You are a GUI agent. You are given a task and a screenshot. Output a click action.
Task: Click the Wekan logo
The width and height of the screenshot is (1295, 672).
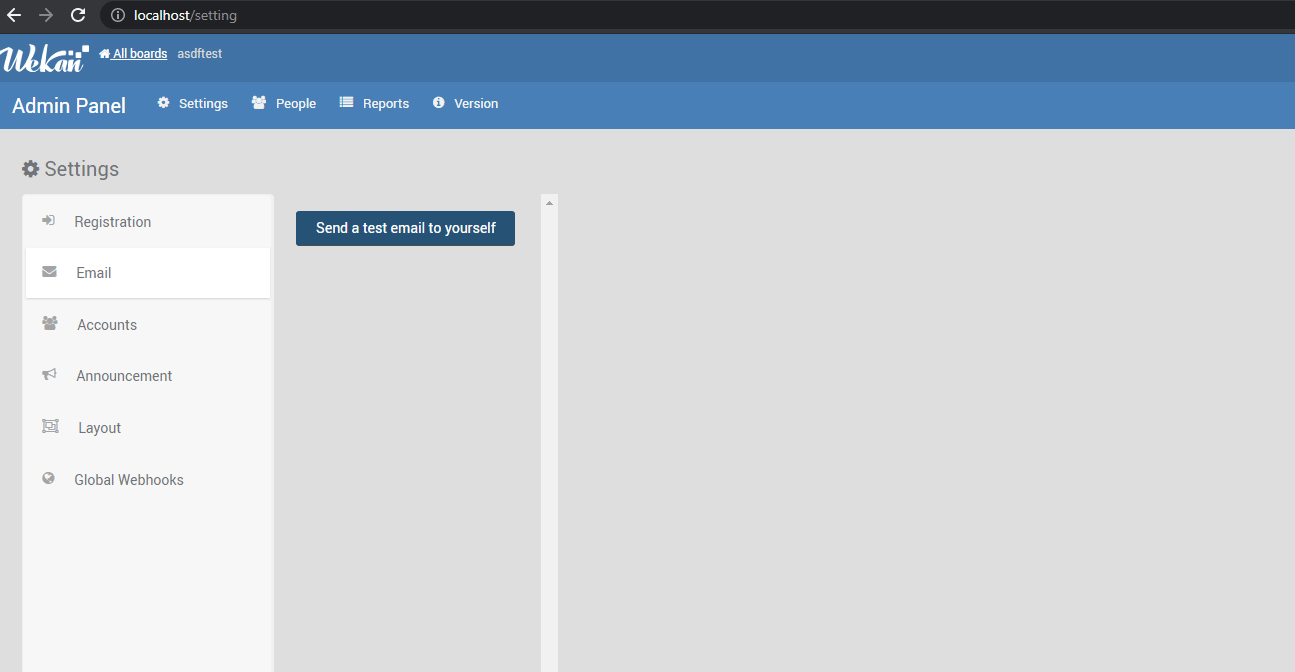pos(45,58)
